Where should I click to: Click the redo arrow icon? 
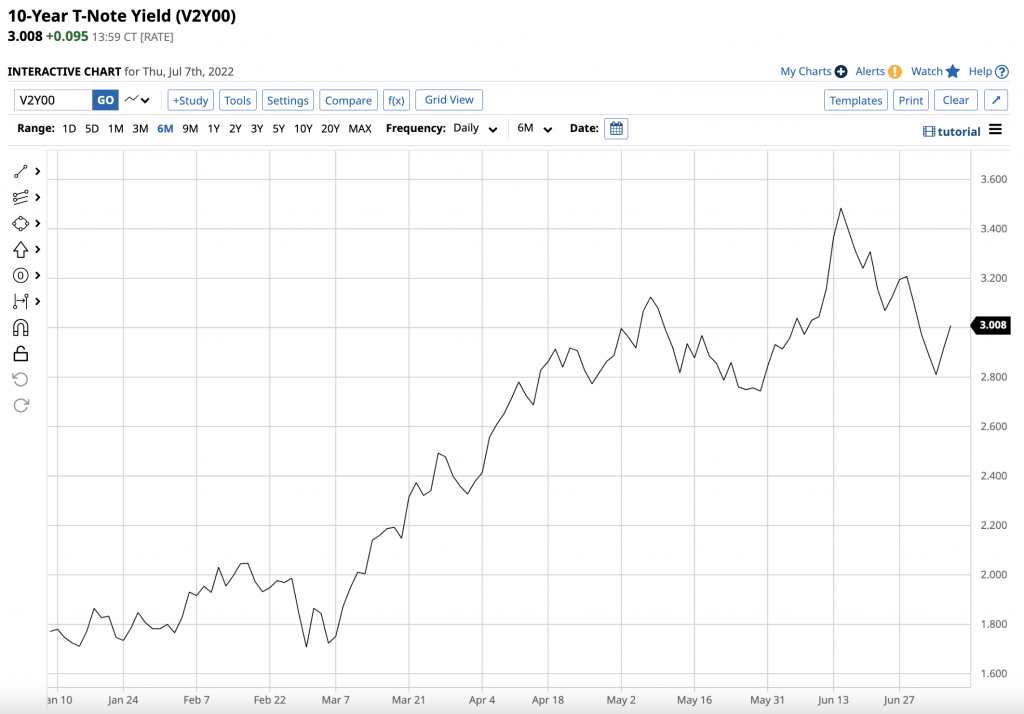pos(20,406)
